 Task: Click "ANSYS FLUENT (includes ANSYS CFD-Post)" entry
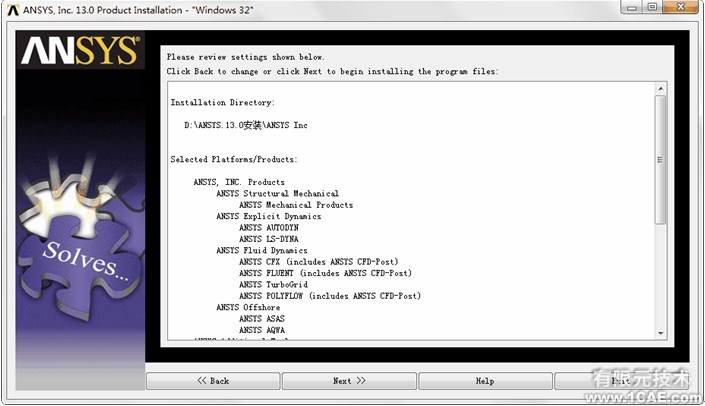(x=325, y=273)
